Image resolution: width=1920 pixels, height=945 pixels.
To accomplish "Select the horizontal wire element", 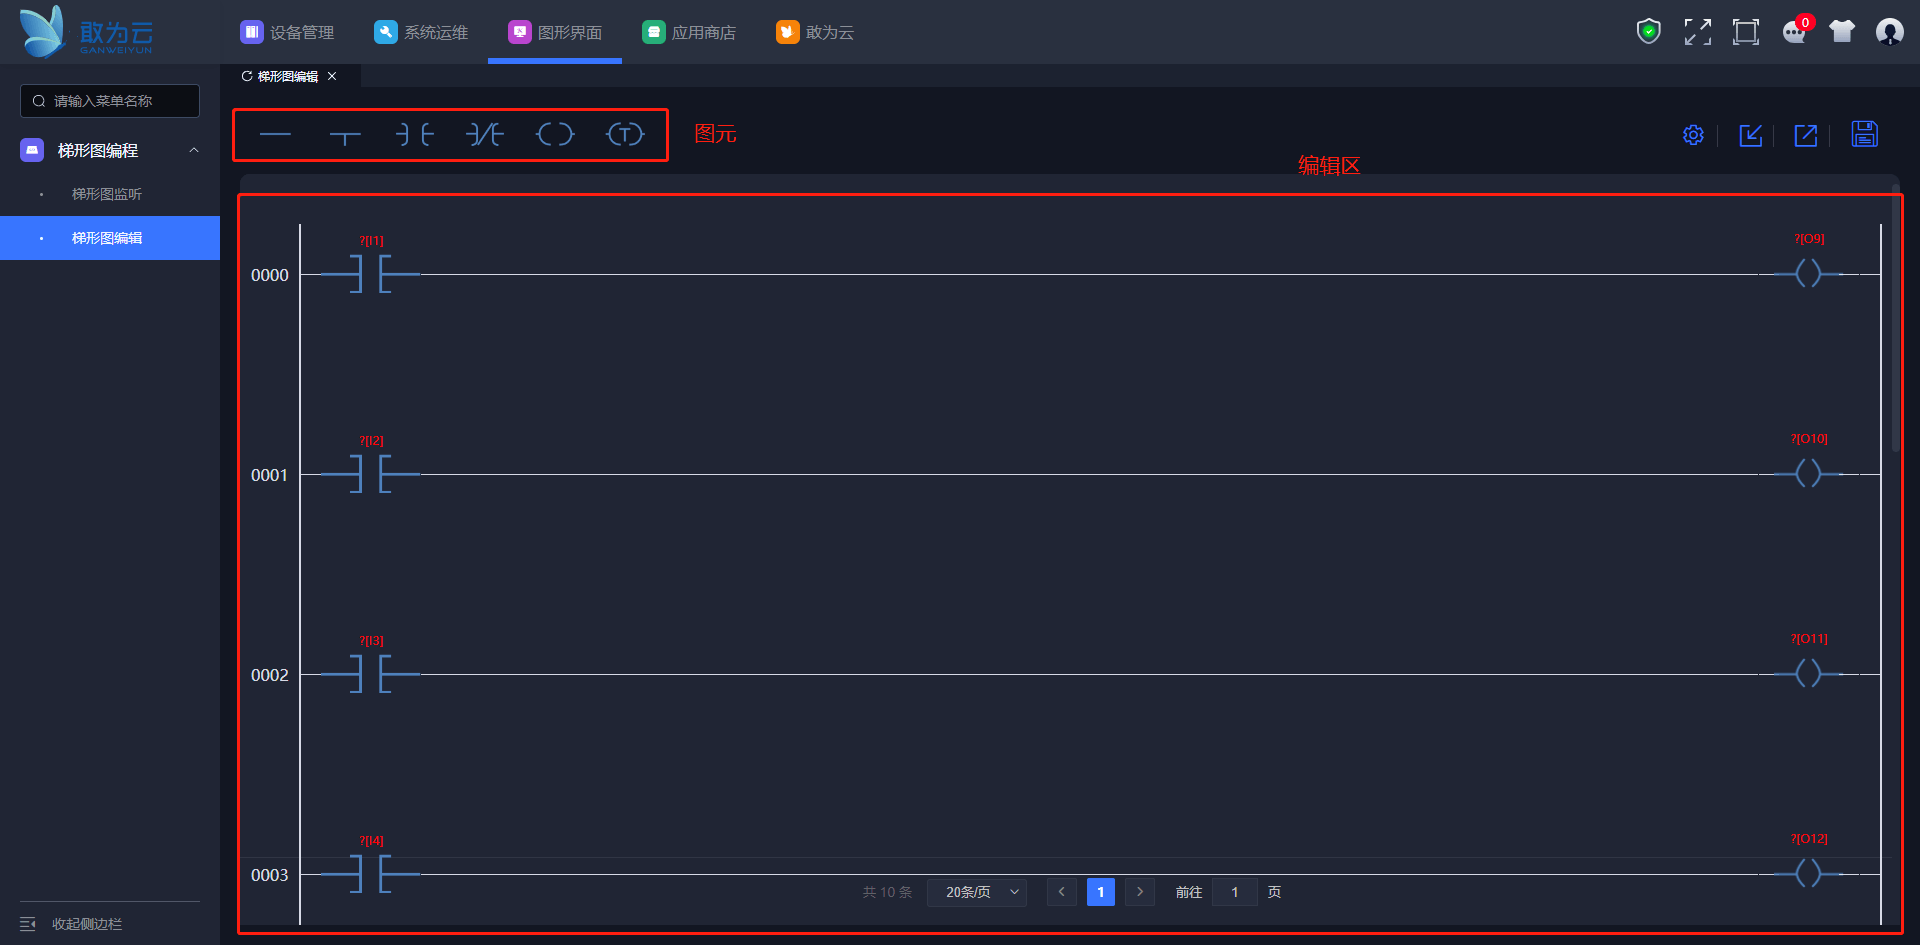I will [275, 134].
